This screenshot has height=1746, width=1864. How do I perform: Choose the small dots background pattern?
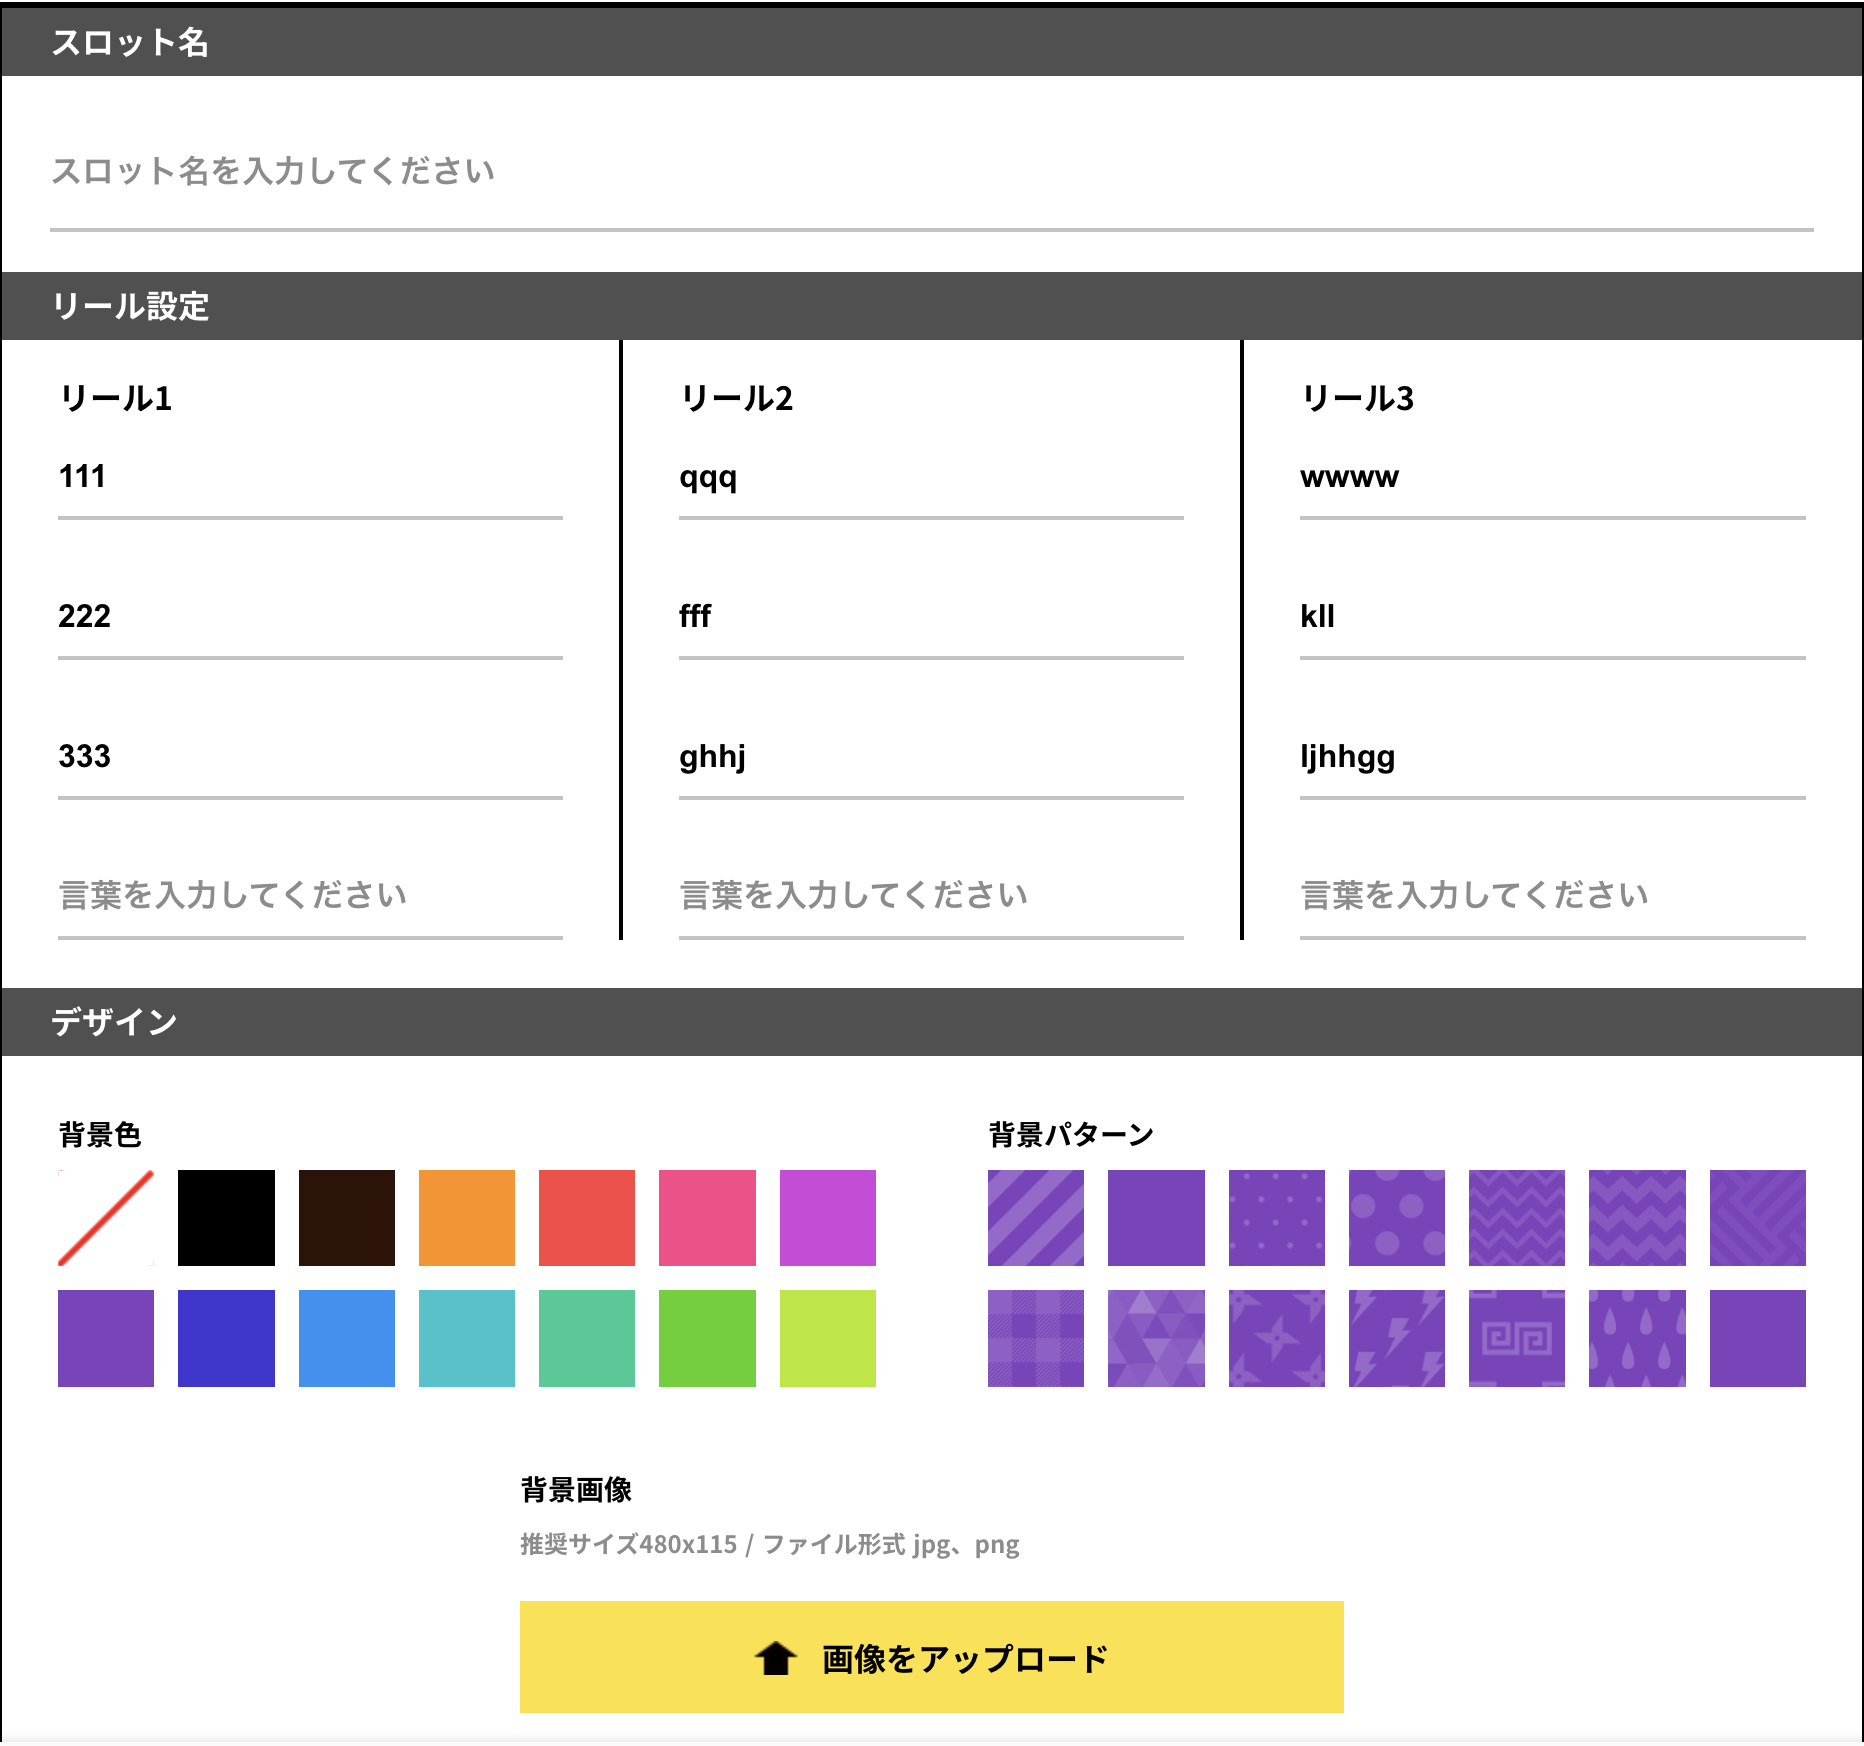point(1277,1218)
